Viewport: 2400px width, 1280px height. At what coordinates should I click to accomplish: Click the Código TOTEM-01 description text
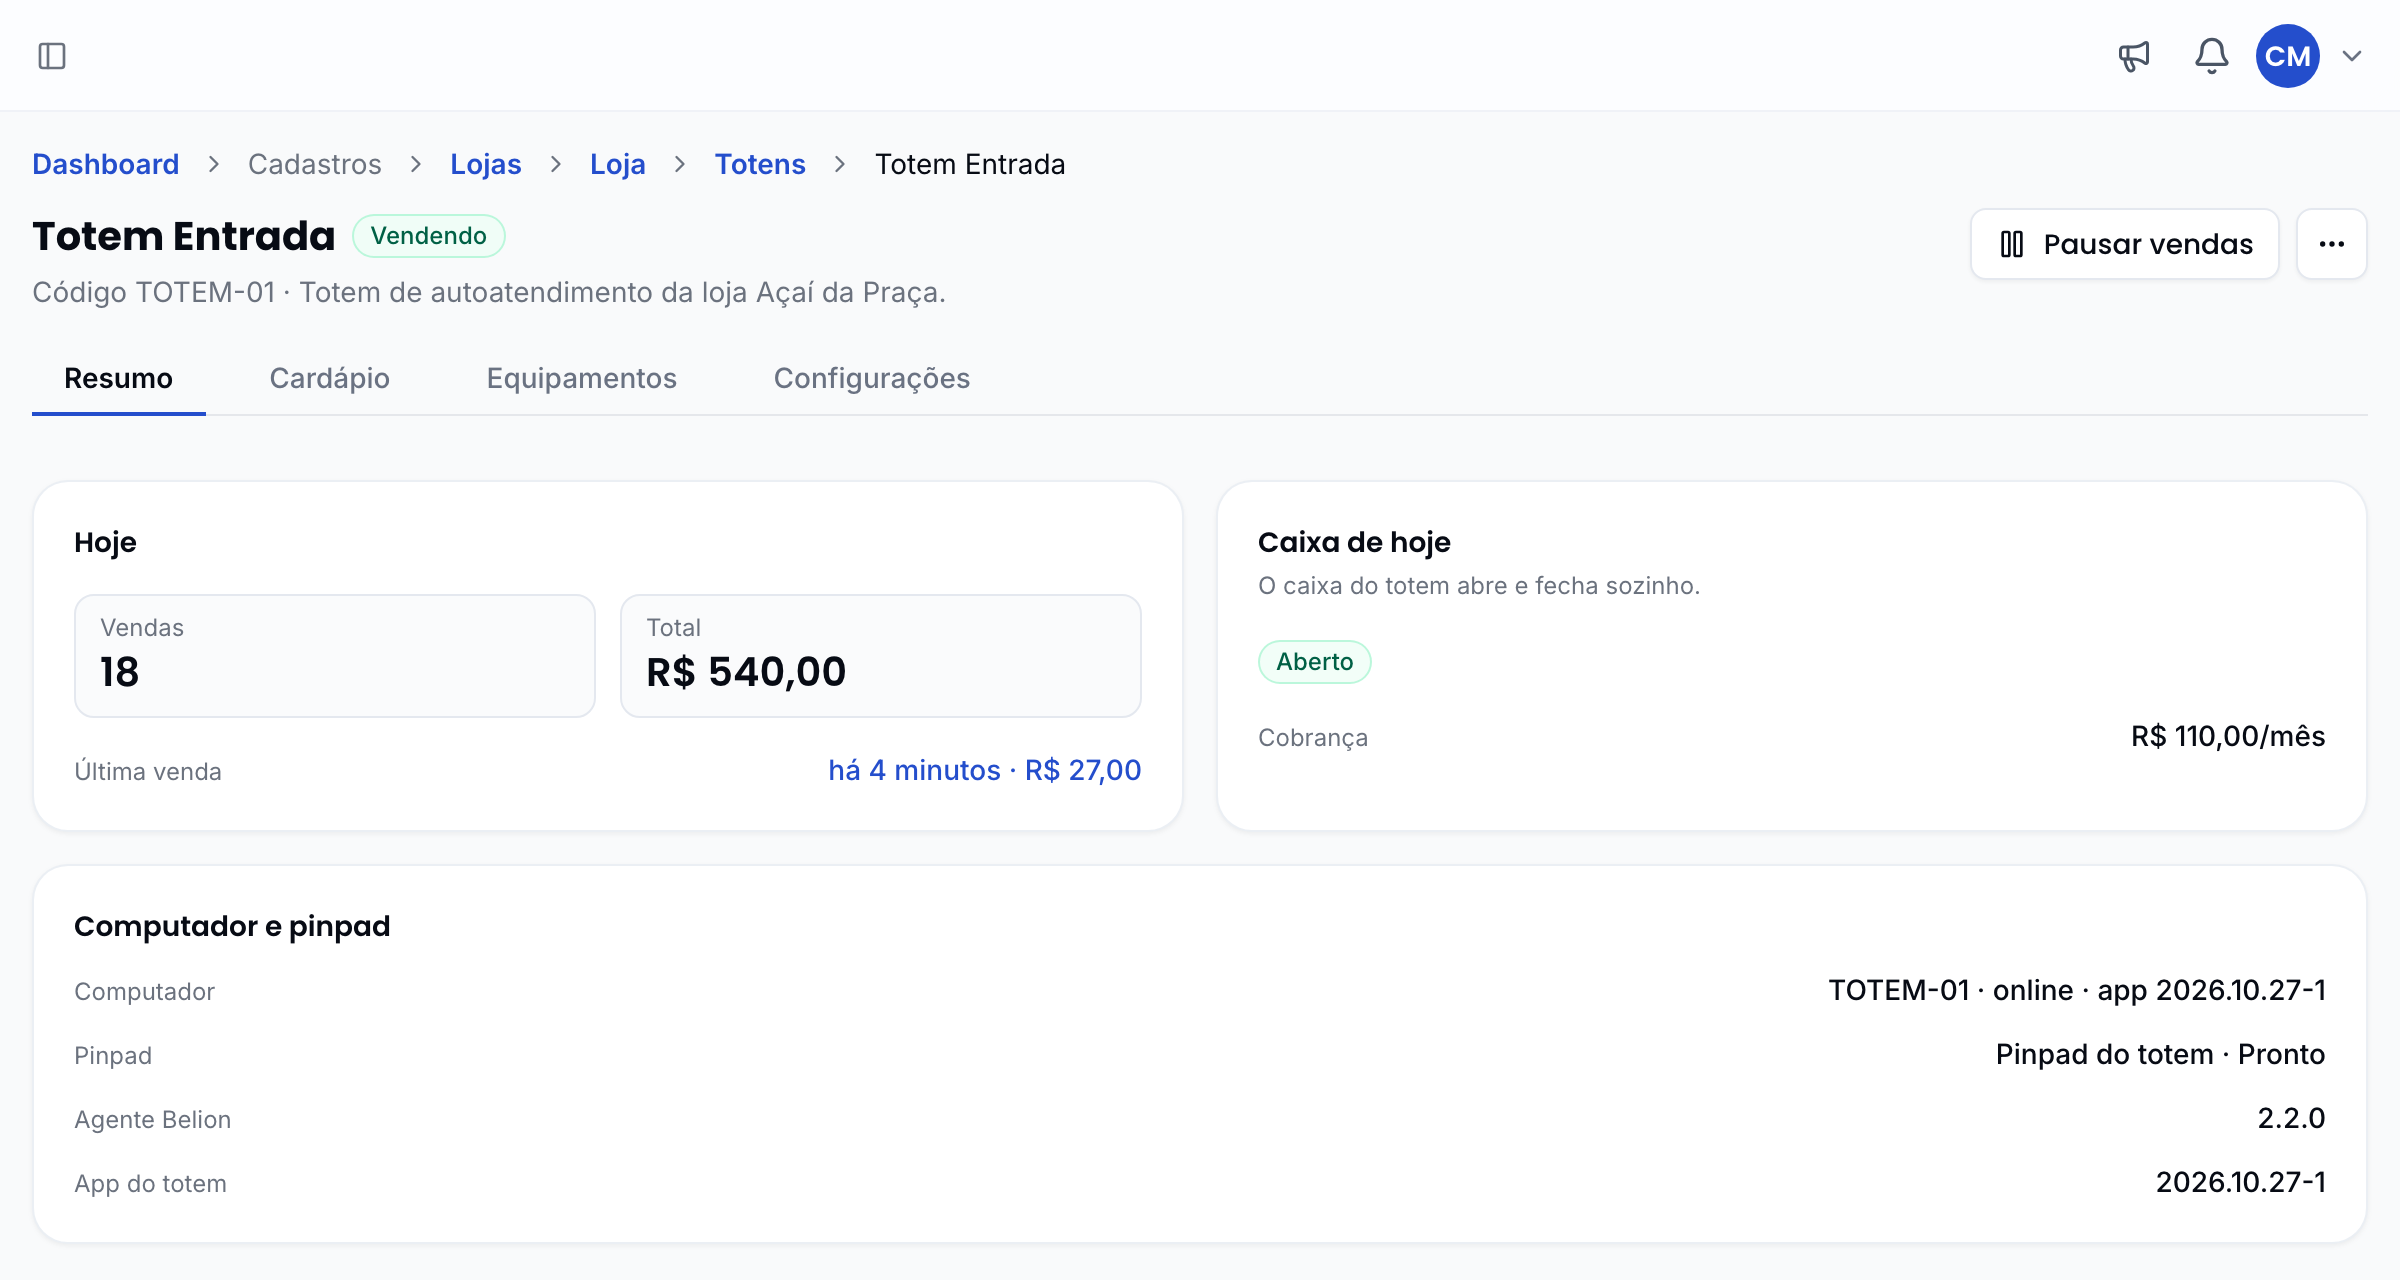coord(489,292)
